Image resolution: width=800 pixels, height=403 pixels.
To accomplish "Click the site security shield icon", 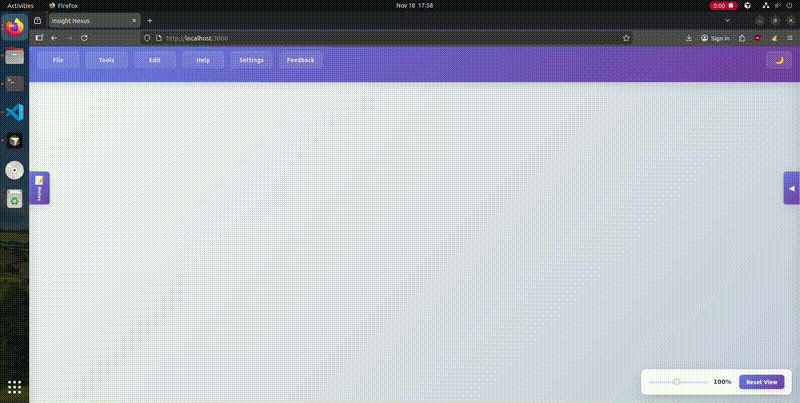I will click(147, 38).
